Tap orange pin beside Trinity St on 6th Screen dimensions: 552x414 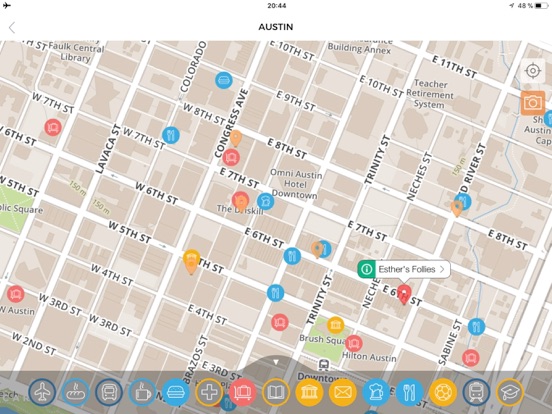318,250
